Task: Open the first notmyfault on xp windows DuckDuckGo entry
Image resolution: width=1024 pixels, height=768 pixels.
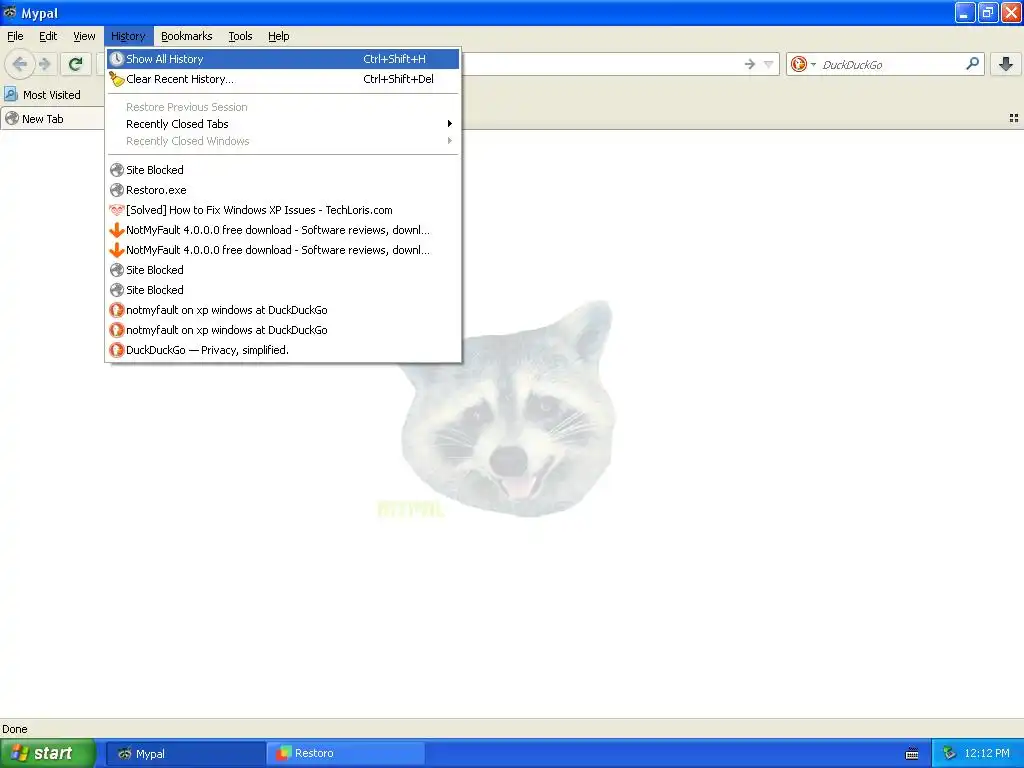Action: (283, 310)
